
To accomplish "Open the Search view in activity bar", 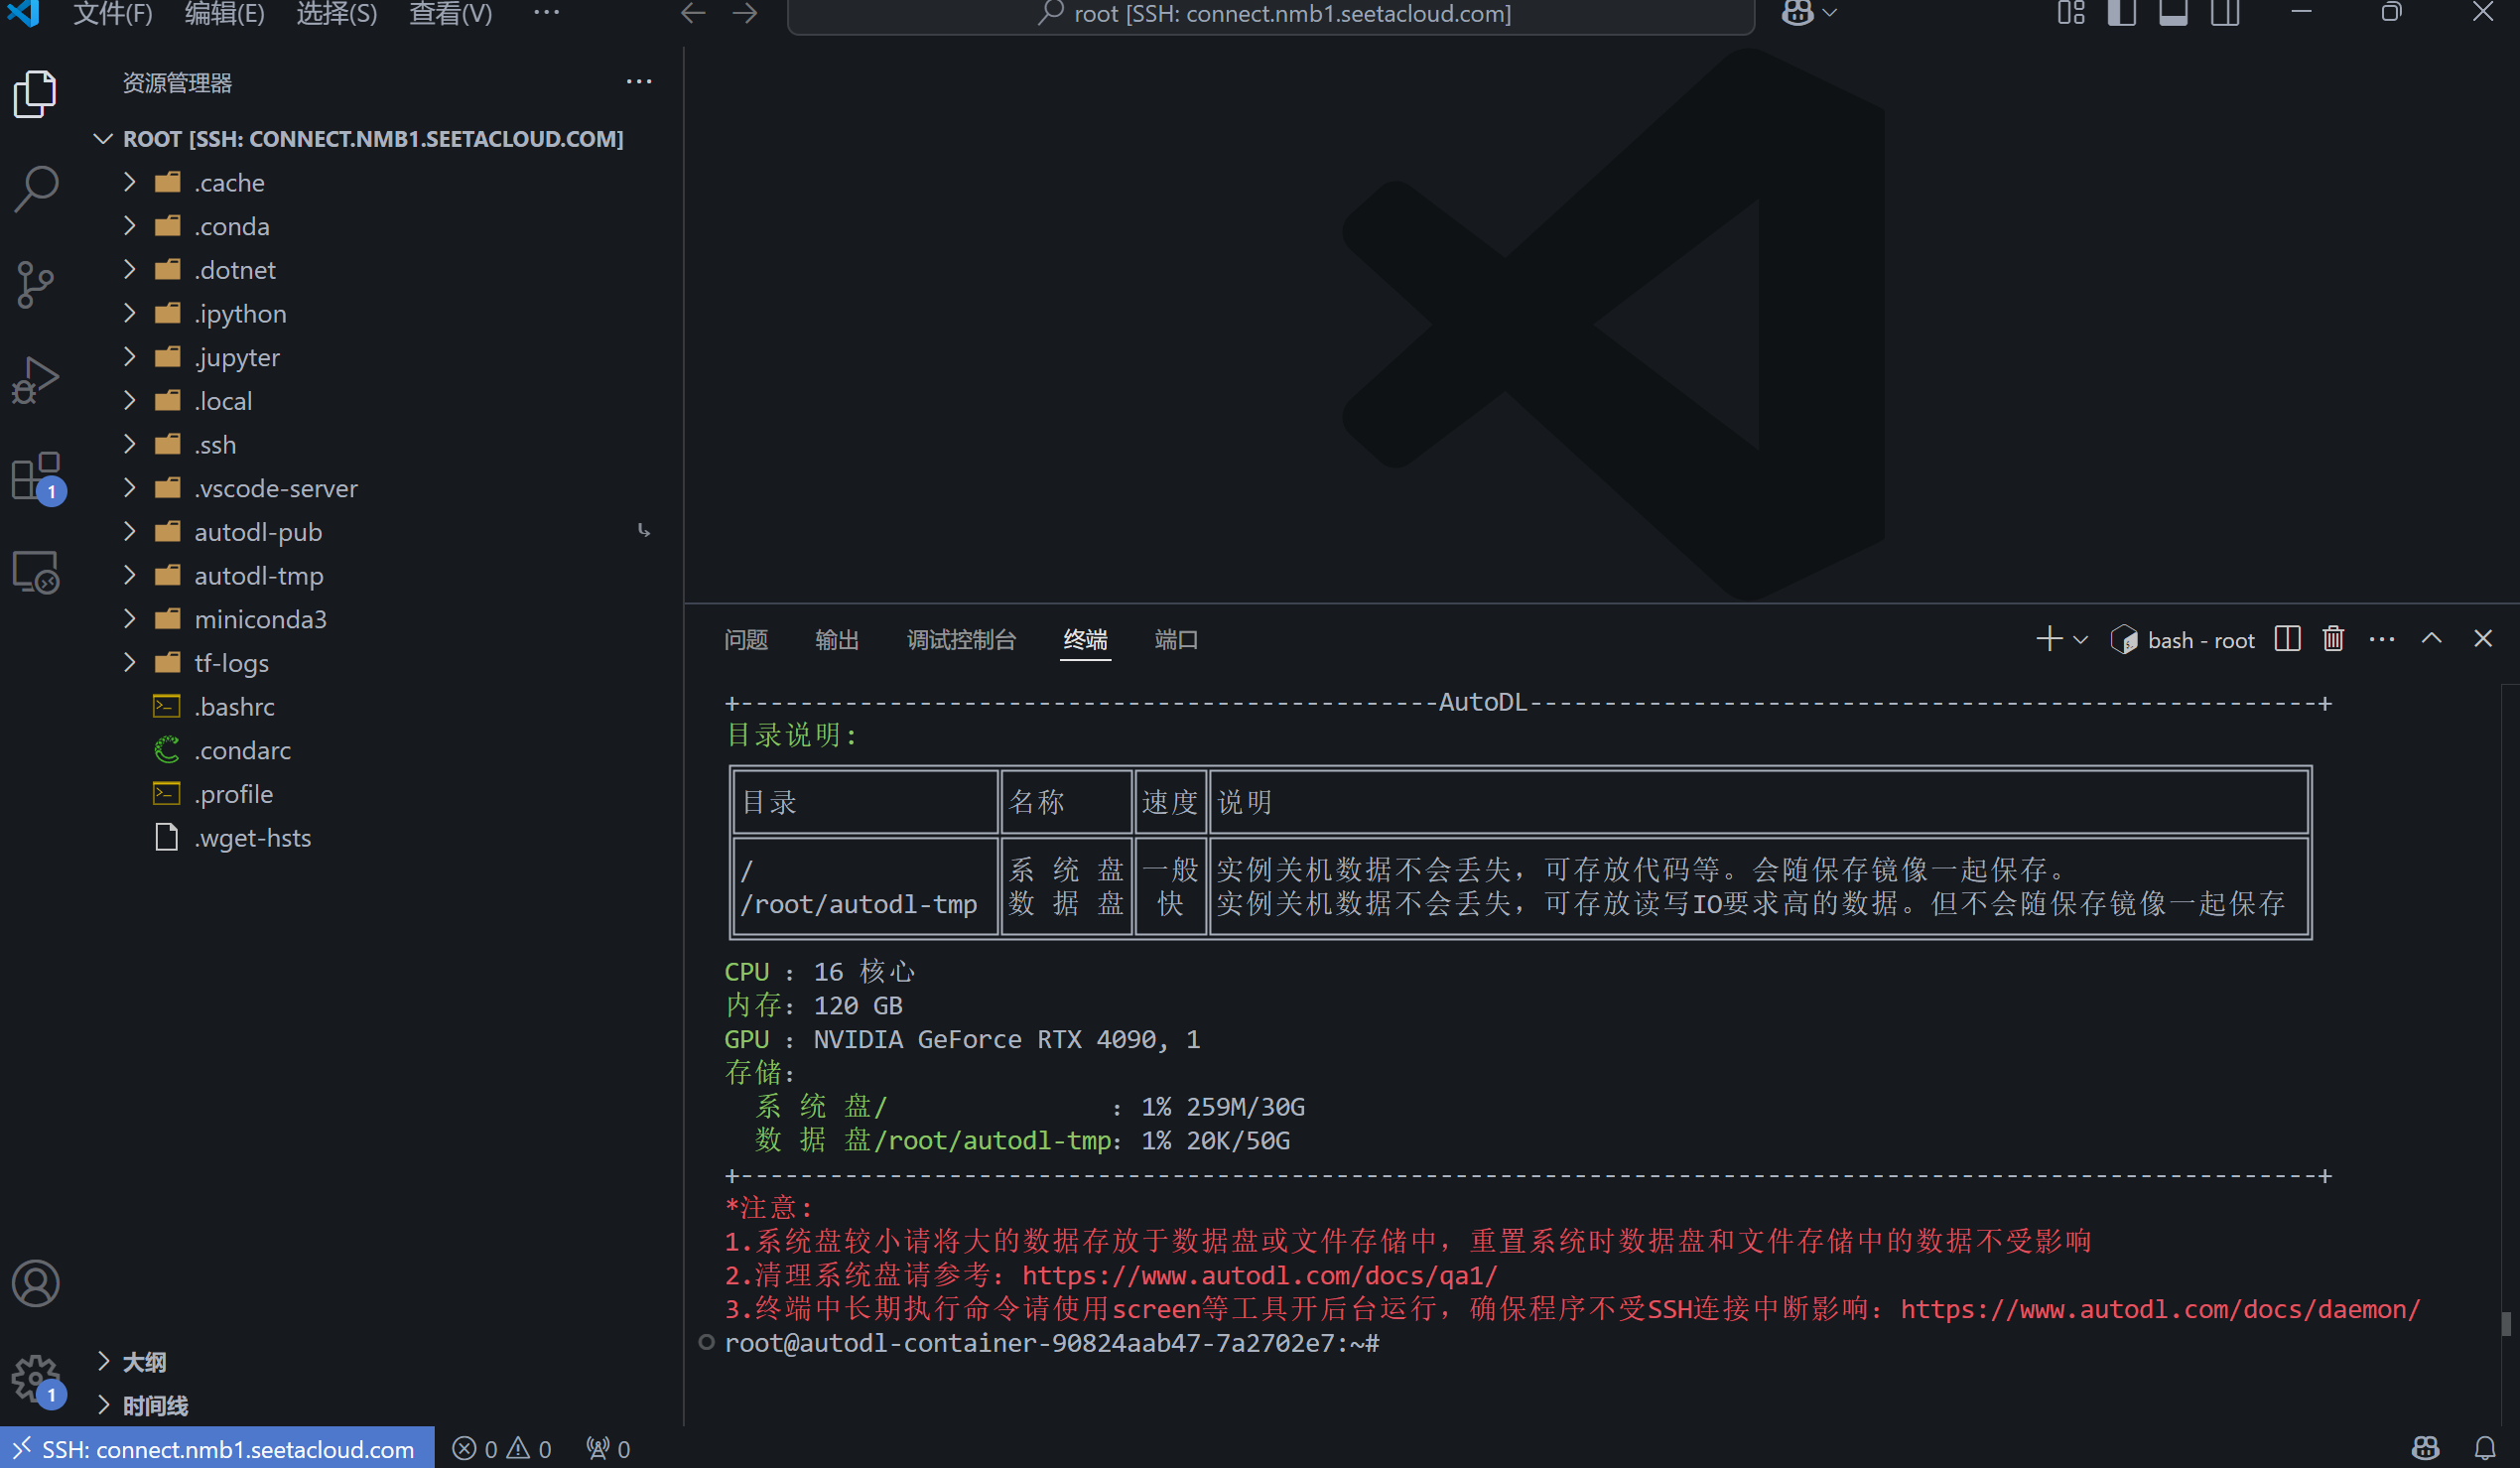I will (x=36, y=188).
